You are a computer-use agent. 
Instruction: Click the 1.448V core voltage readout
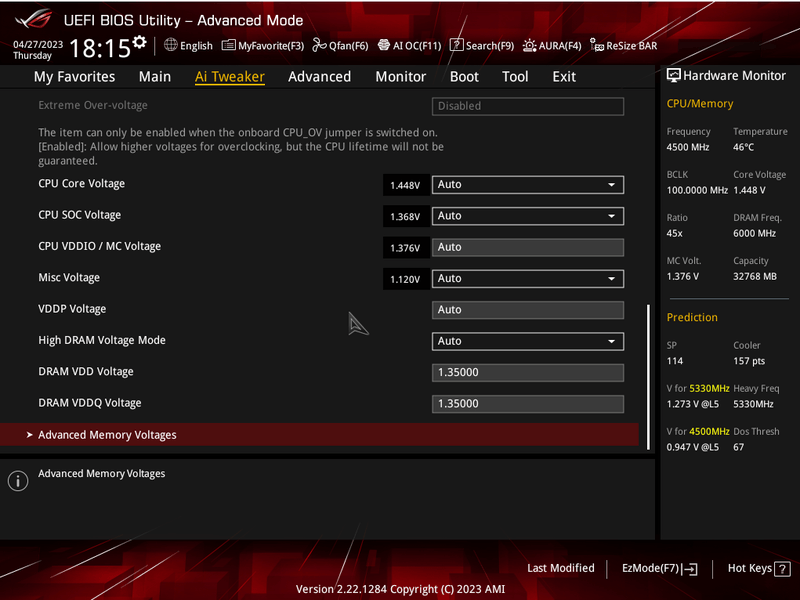pos(405,185)
